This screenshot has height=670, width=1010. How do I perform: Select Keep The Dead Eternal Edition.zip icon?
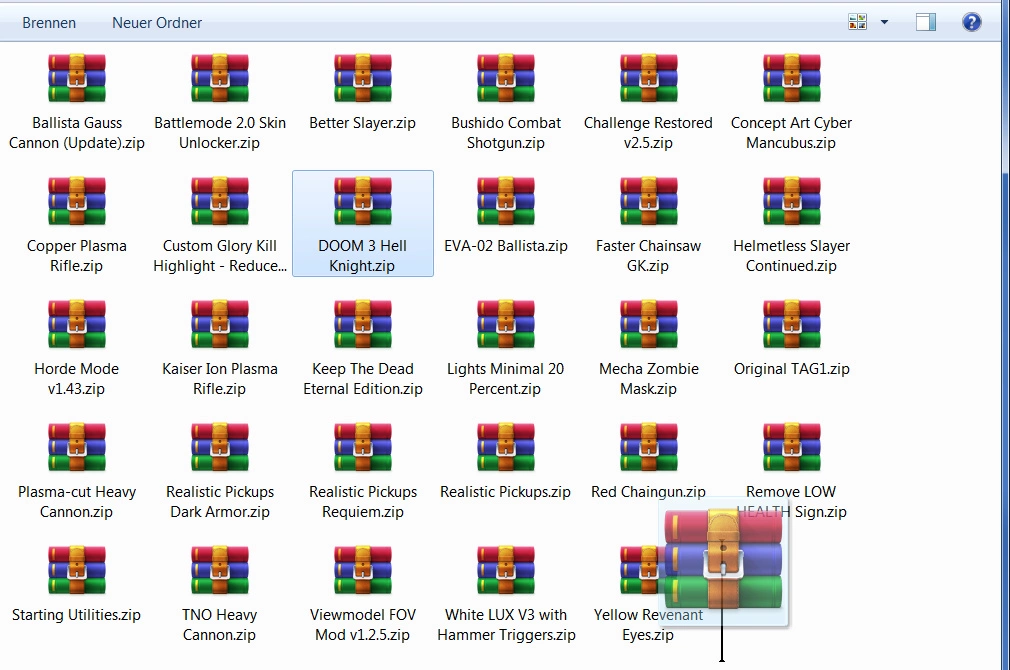(x=363, y=325)
